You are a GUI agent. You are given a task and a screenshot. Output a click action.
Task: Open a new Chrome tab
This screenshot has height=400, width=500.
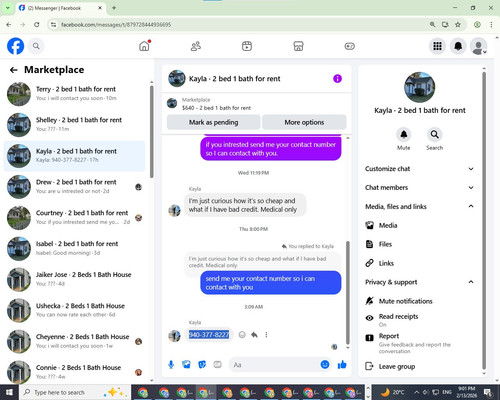(x=114, y=8)
